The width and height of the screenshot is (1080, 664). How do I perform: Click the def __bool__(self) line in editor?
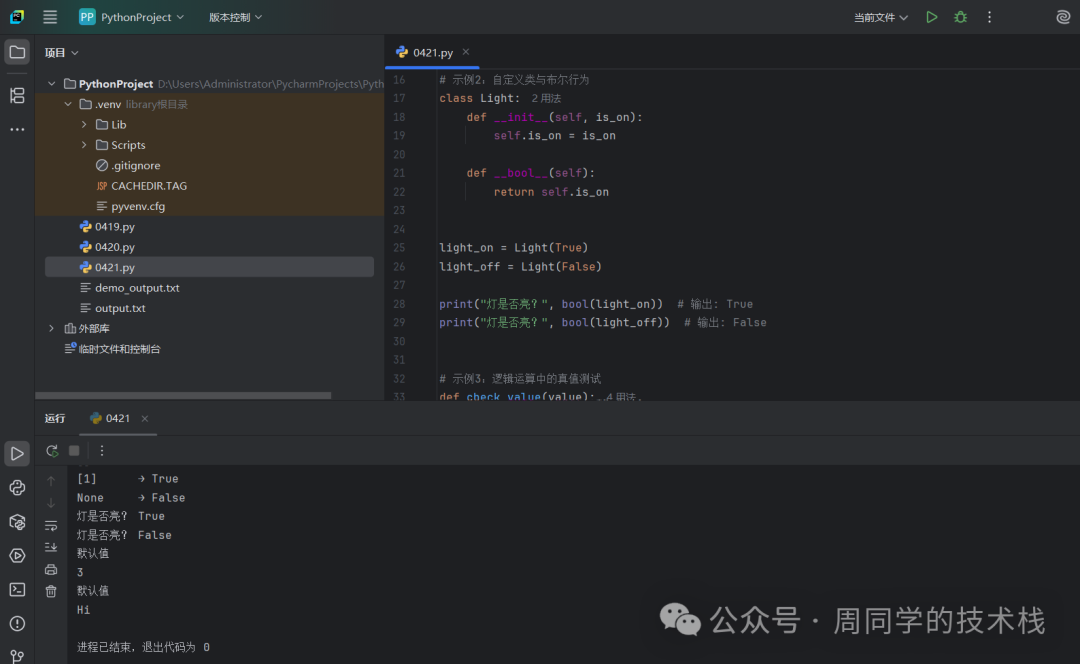[x=530, y=173]
